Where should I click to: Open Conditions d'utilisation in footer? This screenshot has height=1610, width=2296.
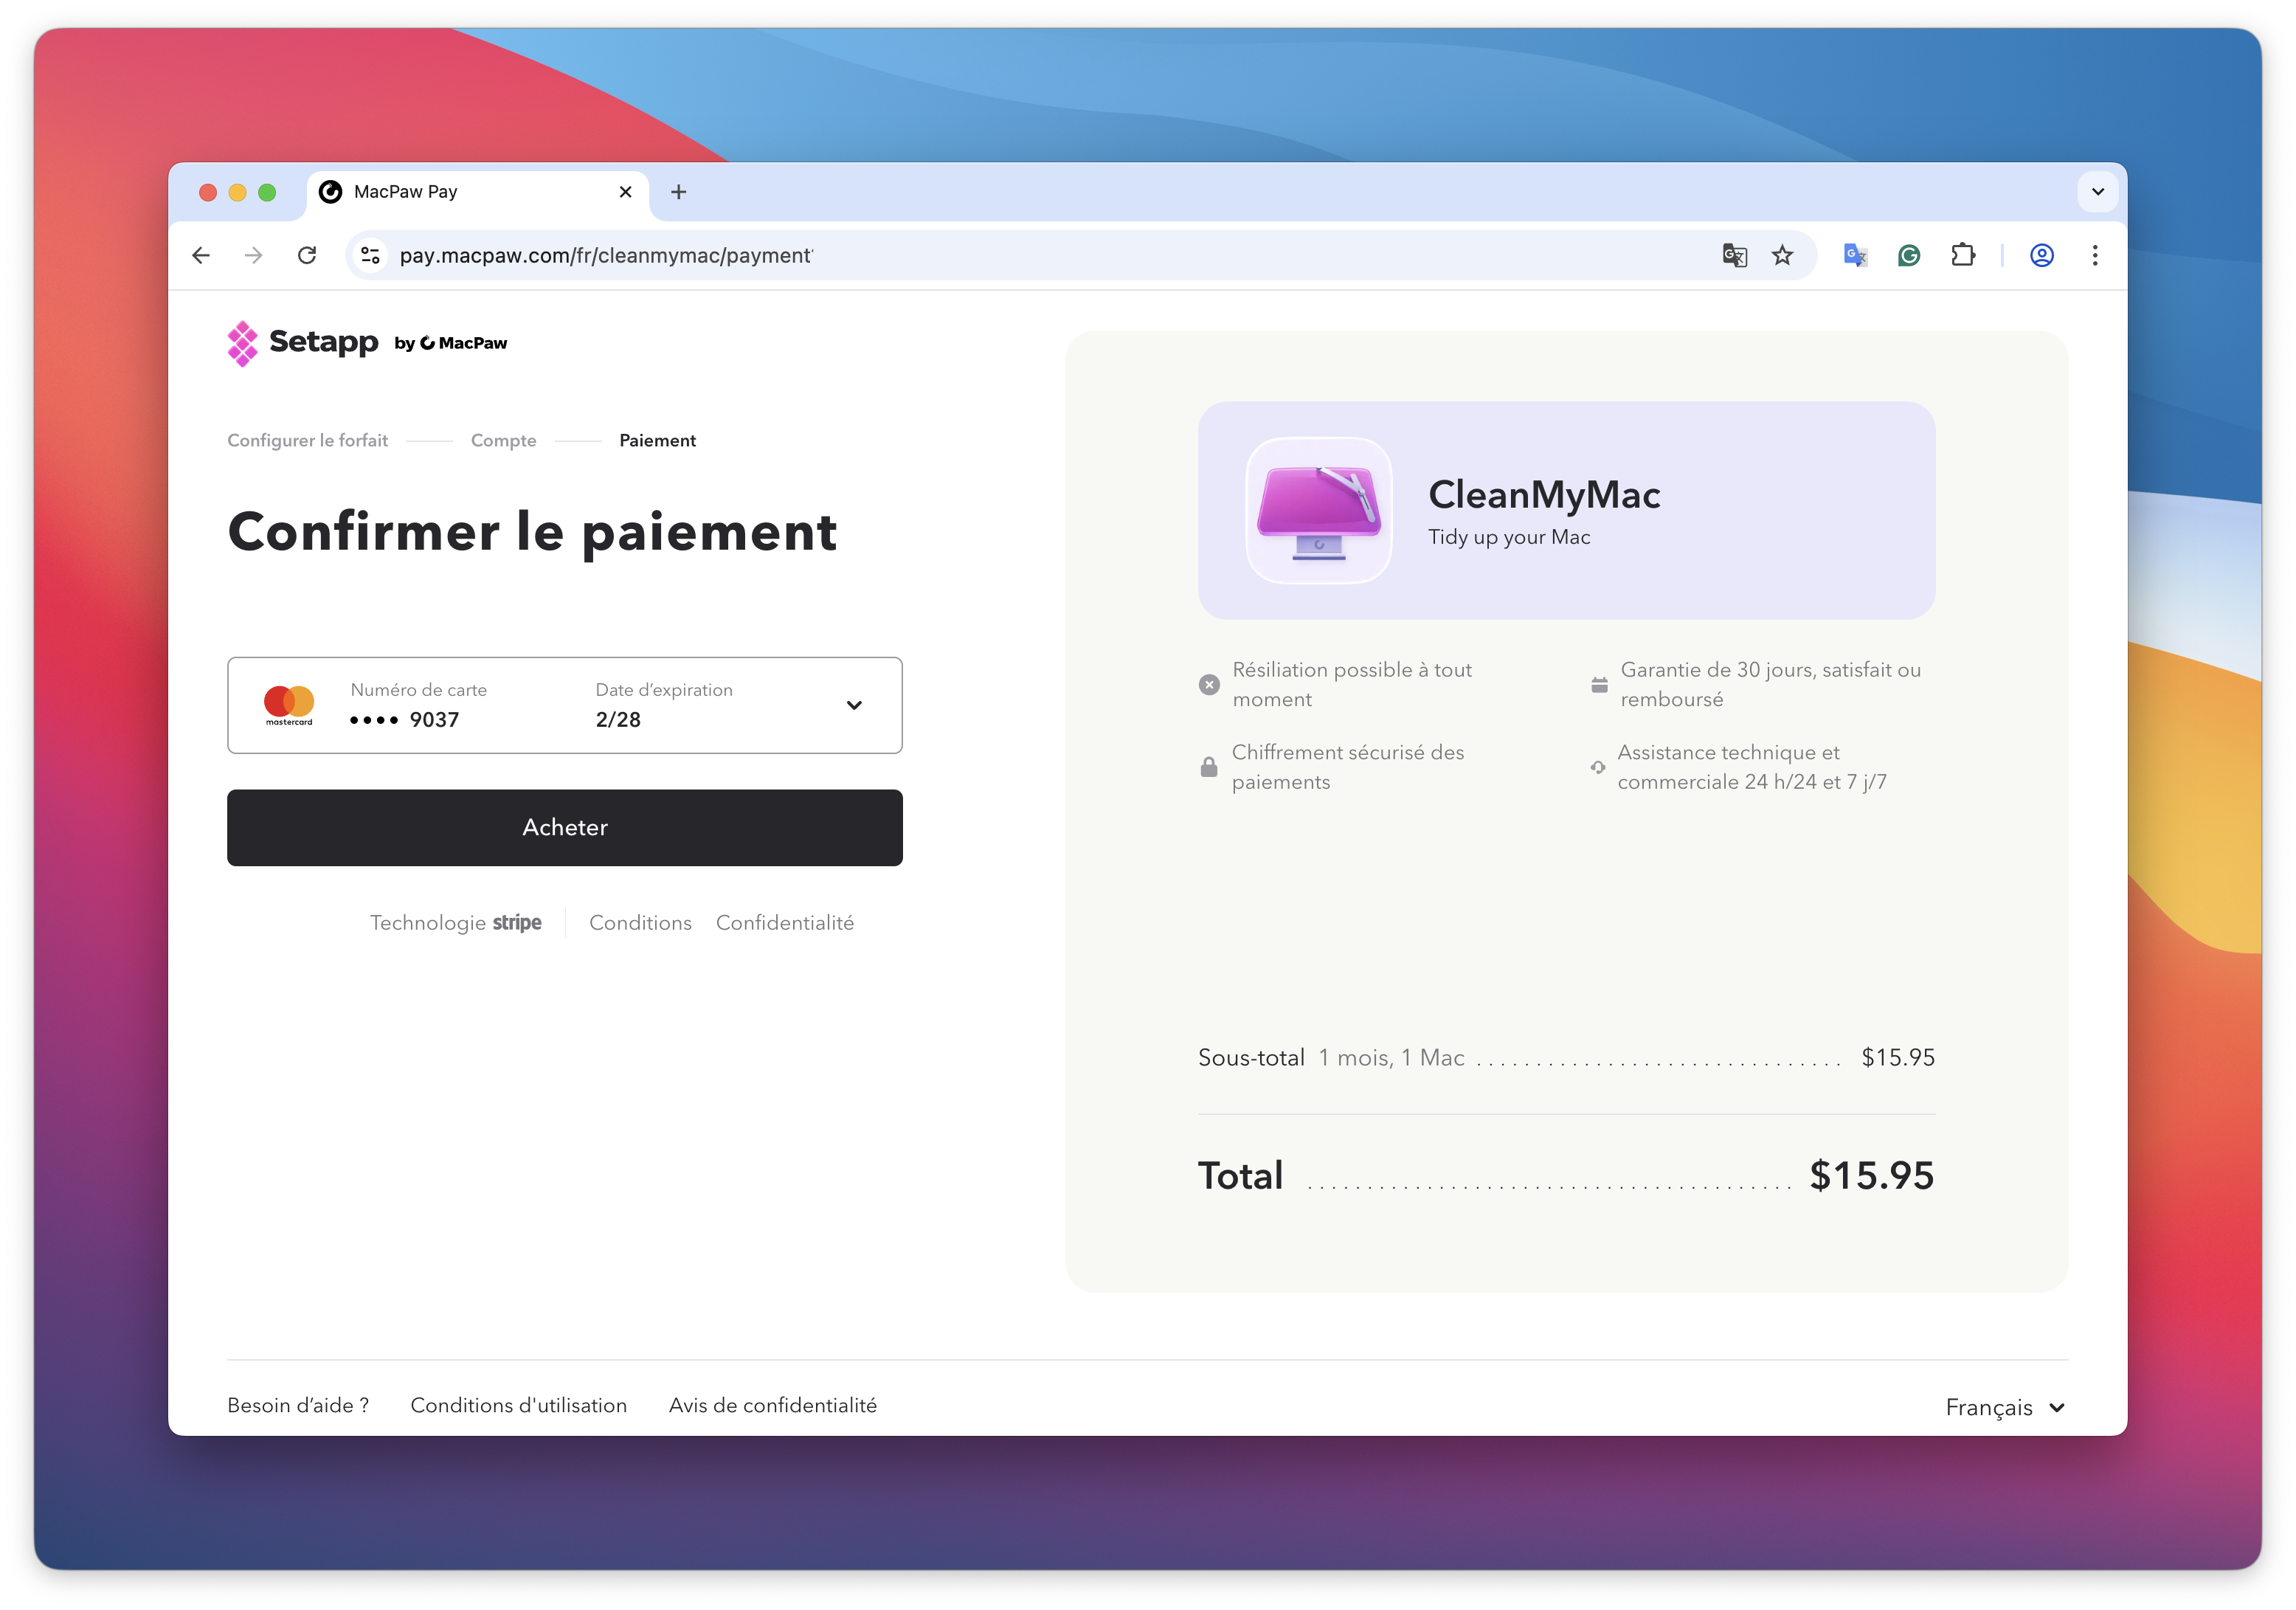pos(519,1405)
